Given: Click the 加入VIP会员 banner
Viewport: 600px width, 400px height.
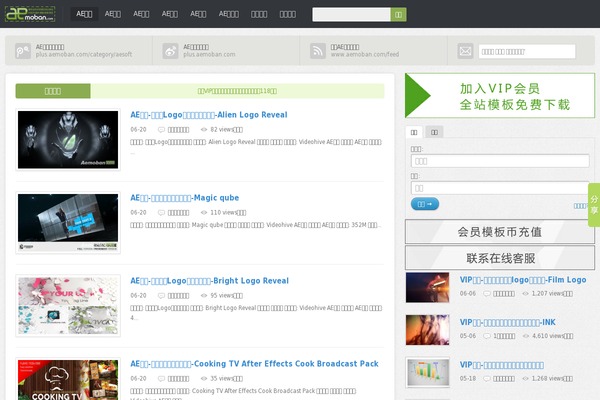Looking at the screenshot, I should click(x=500, y=96).
